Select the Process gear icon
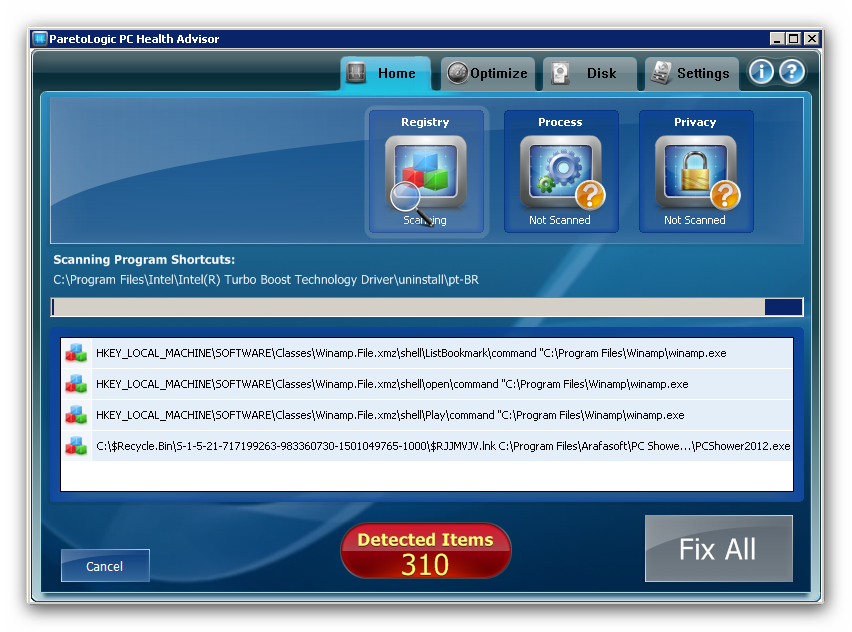Screen dimensions: 852x632 point(561,173)
